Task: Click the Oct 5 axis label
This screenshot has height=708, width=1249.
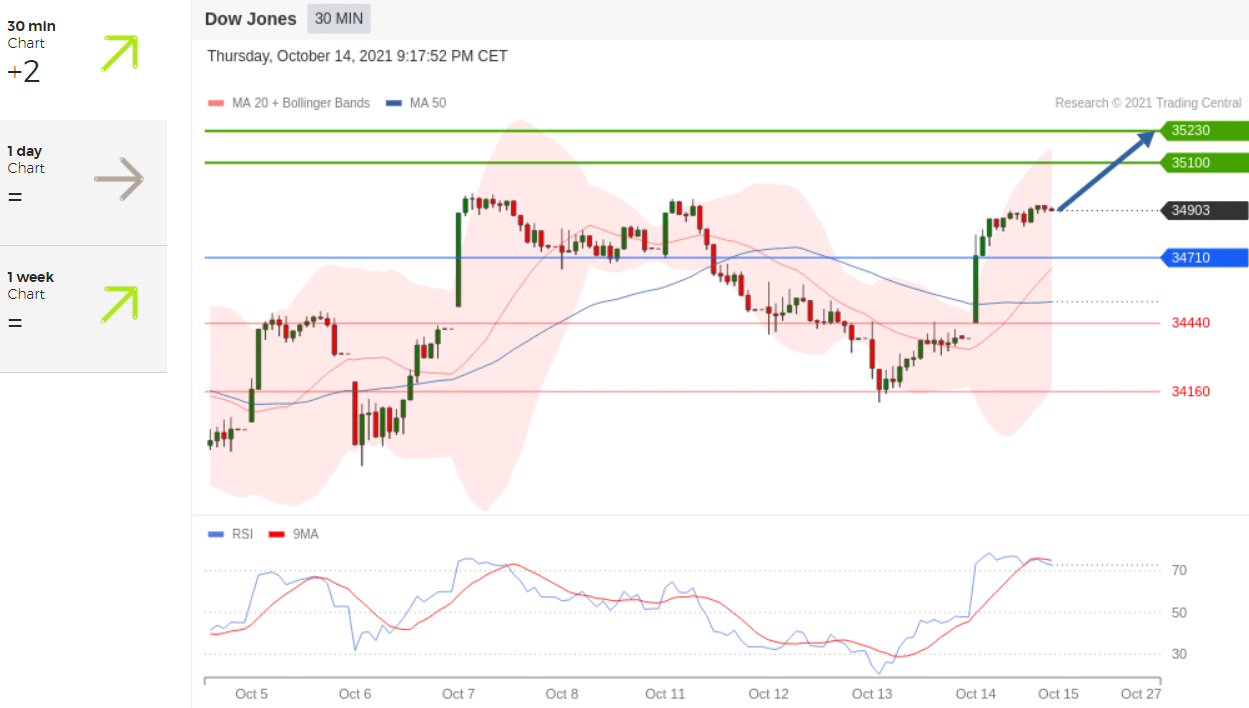Action: 251,694
